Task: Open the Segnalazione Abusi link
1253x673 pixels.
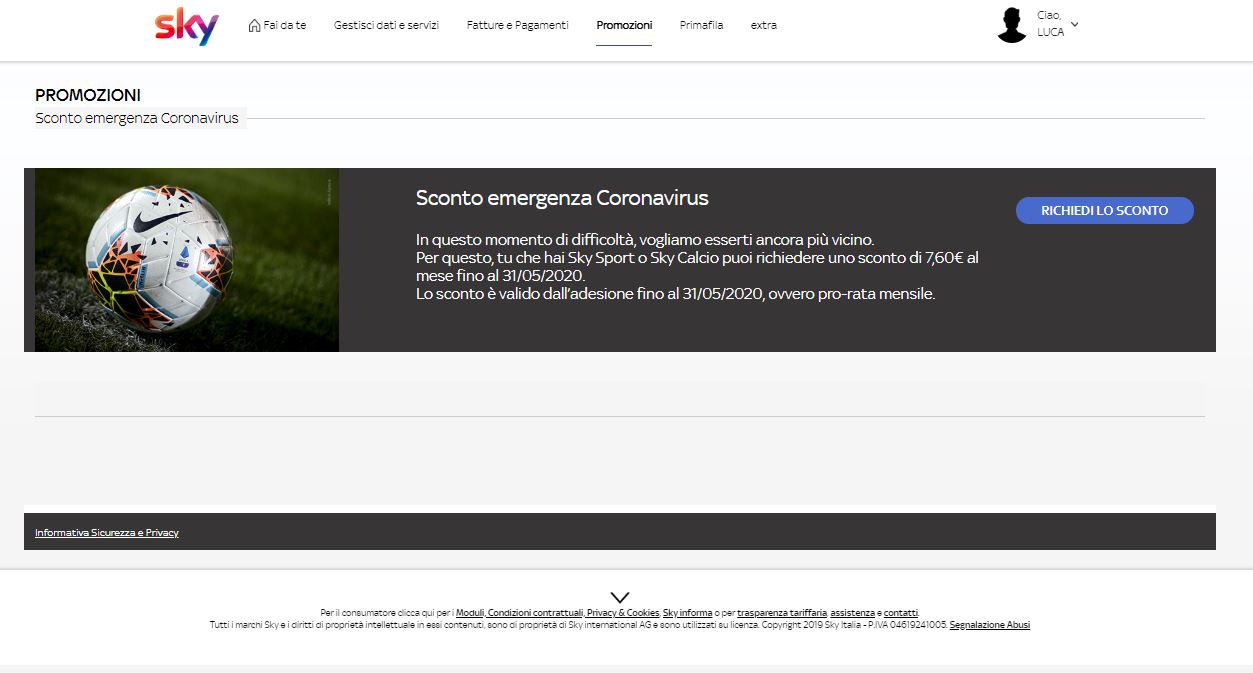Action: pos(989,625)
